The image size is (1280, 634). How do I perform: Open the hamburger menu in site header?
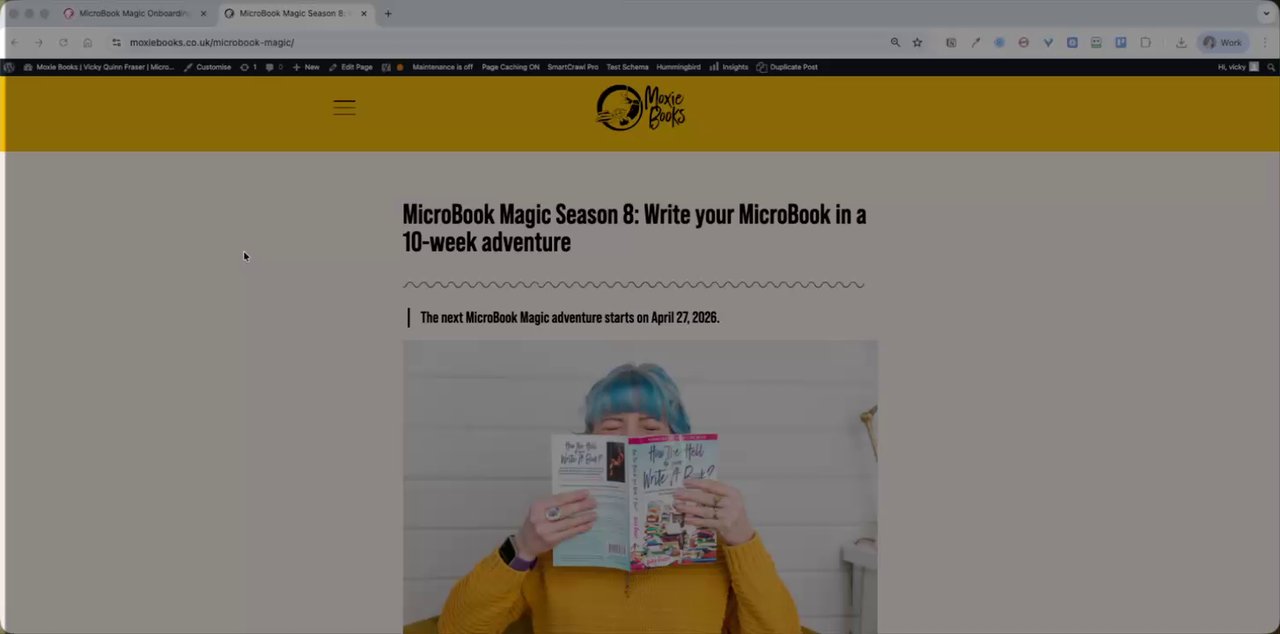344,108
